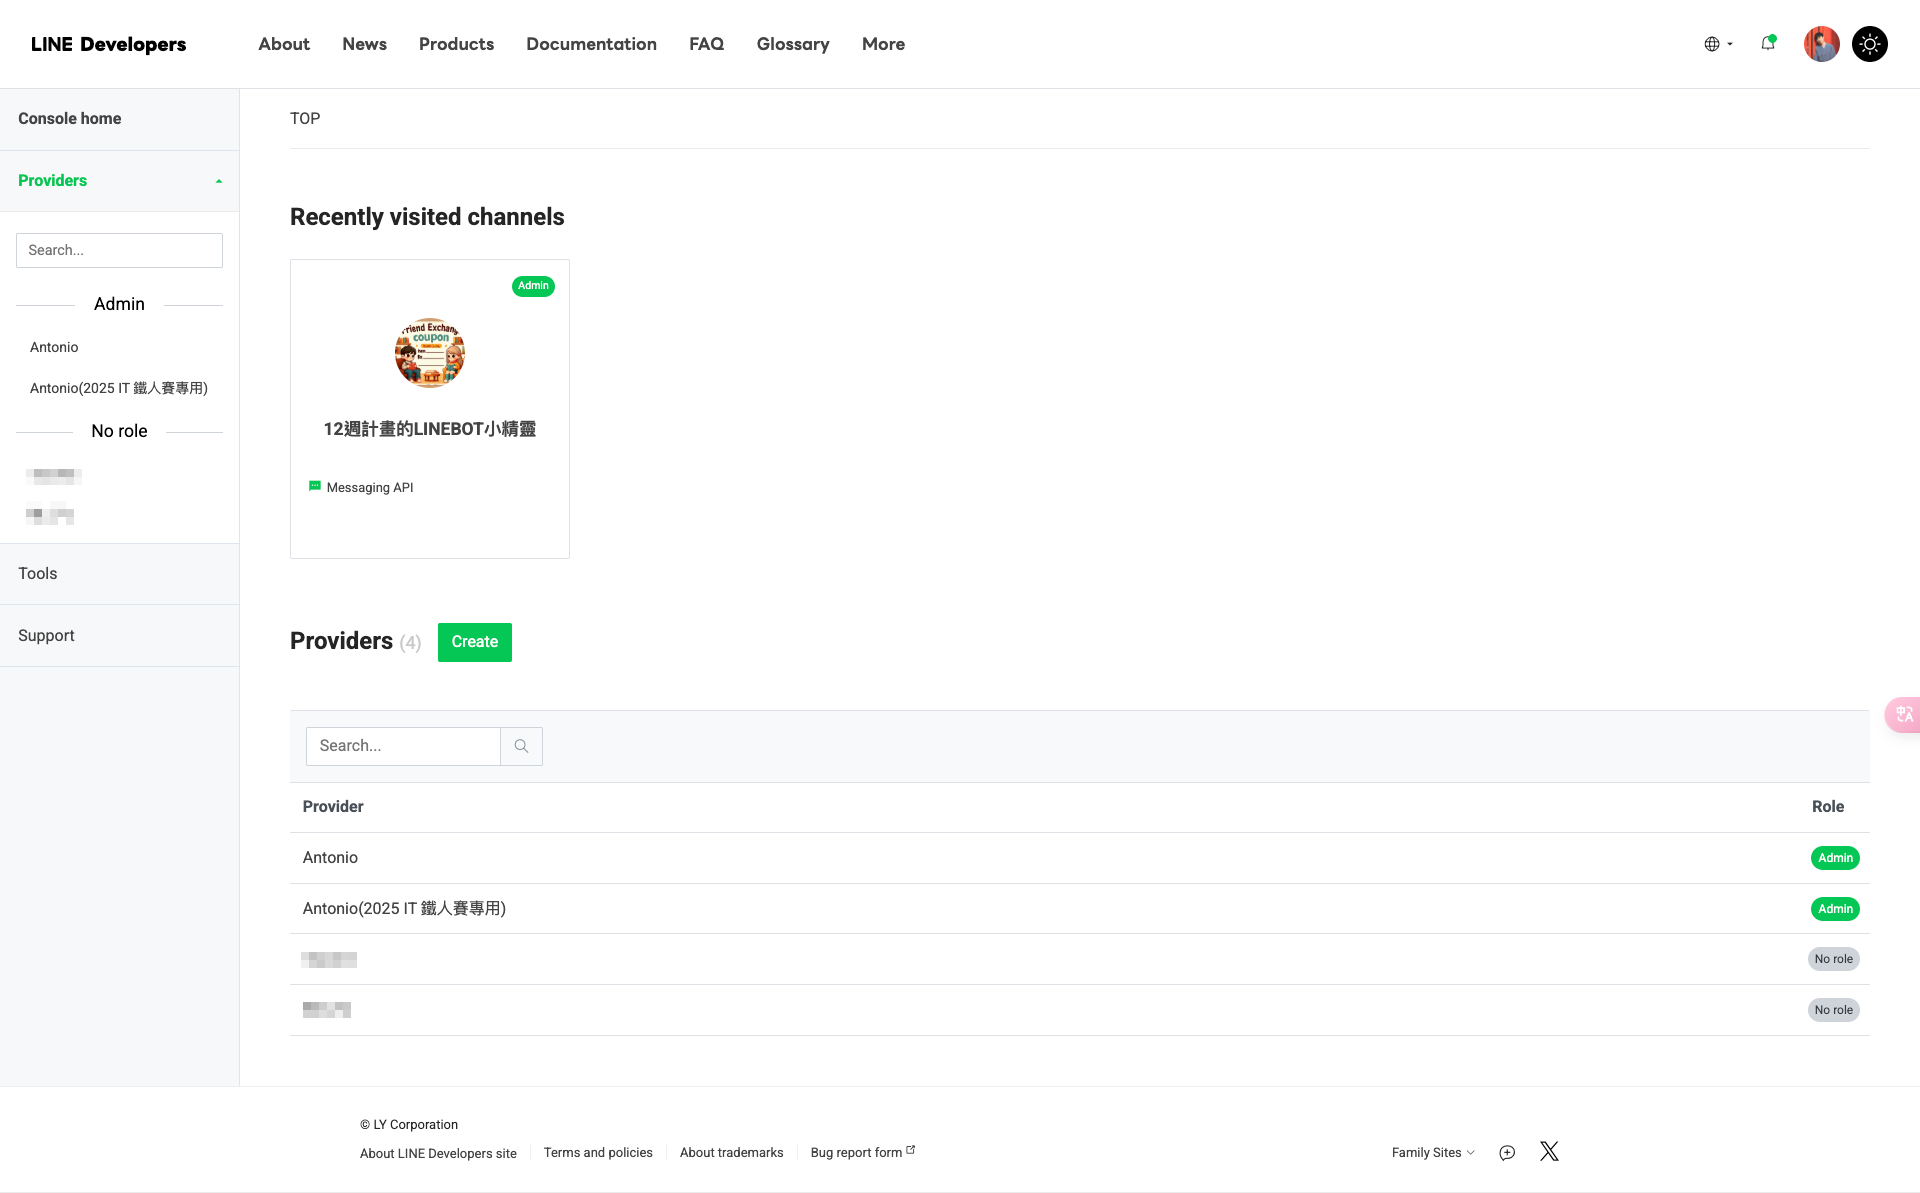Click Admin badge in Antonio row
The image size is (1920, 1193).
[x=1835, y=858]
